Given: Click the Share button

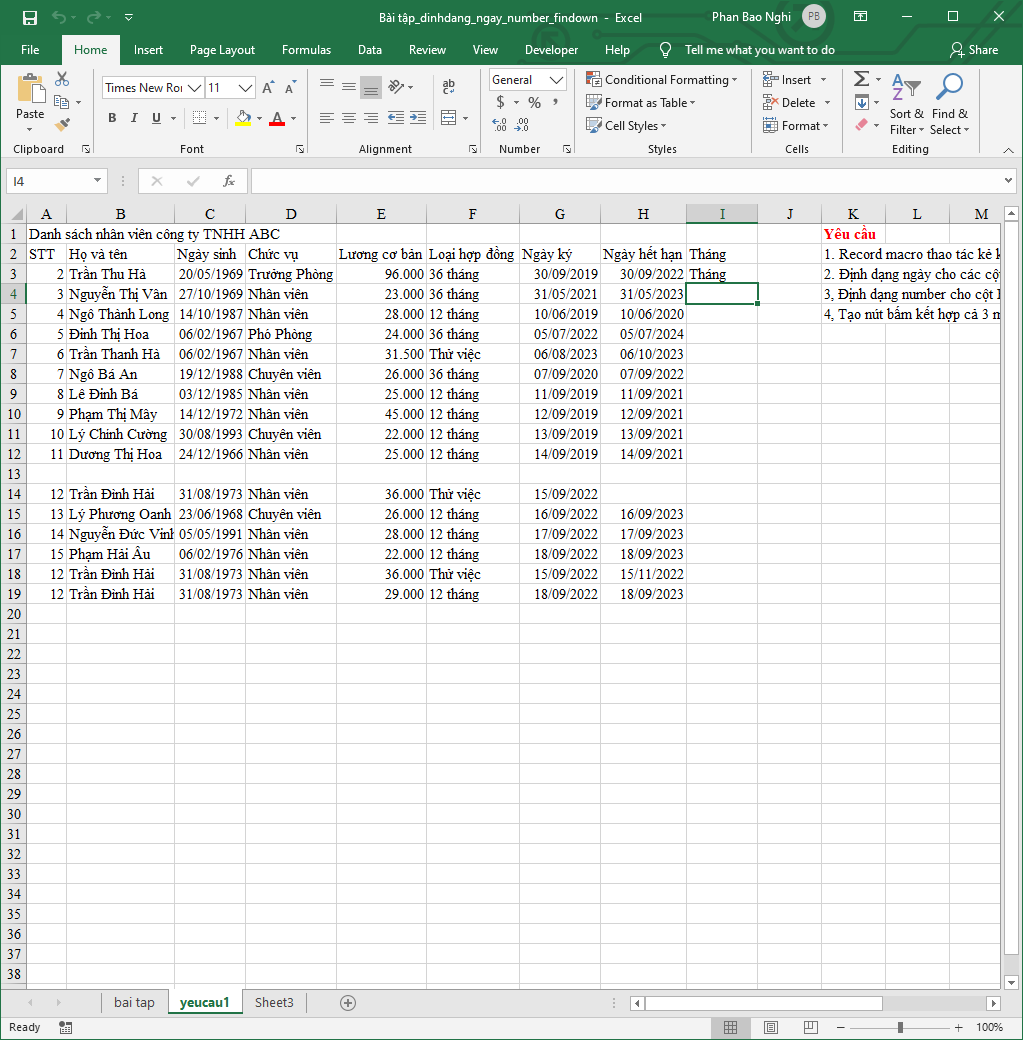Looking at the screenshot, I should tap(974, 50).
